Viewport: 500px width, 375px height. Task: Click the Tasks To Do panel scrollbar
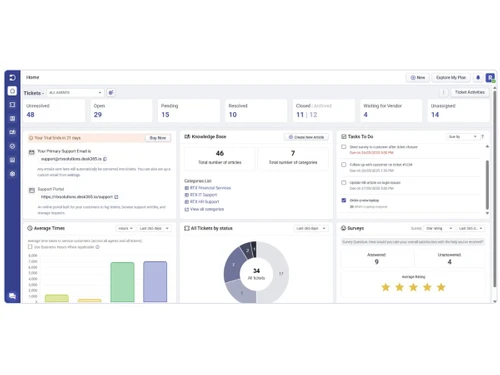pos(487,185)
